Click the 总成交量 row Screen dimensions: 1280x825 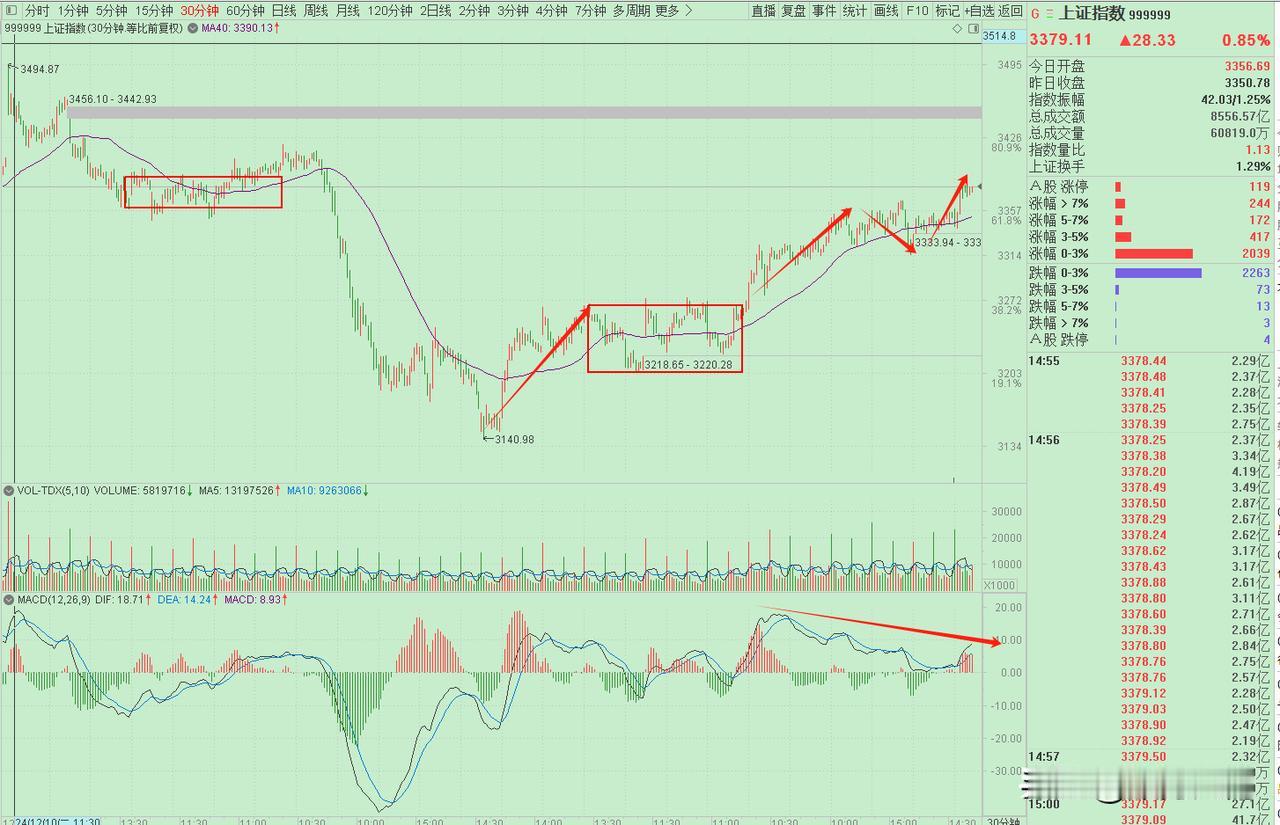[x=1150, y=133]
